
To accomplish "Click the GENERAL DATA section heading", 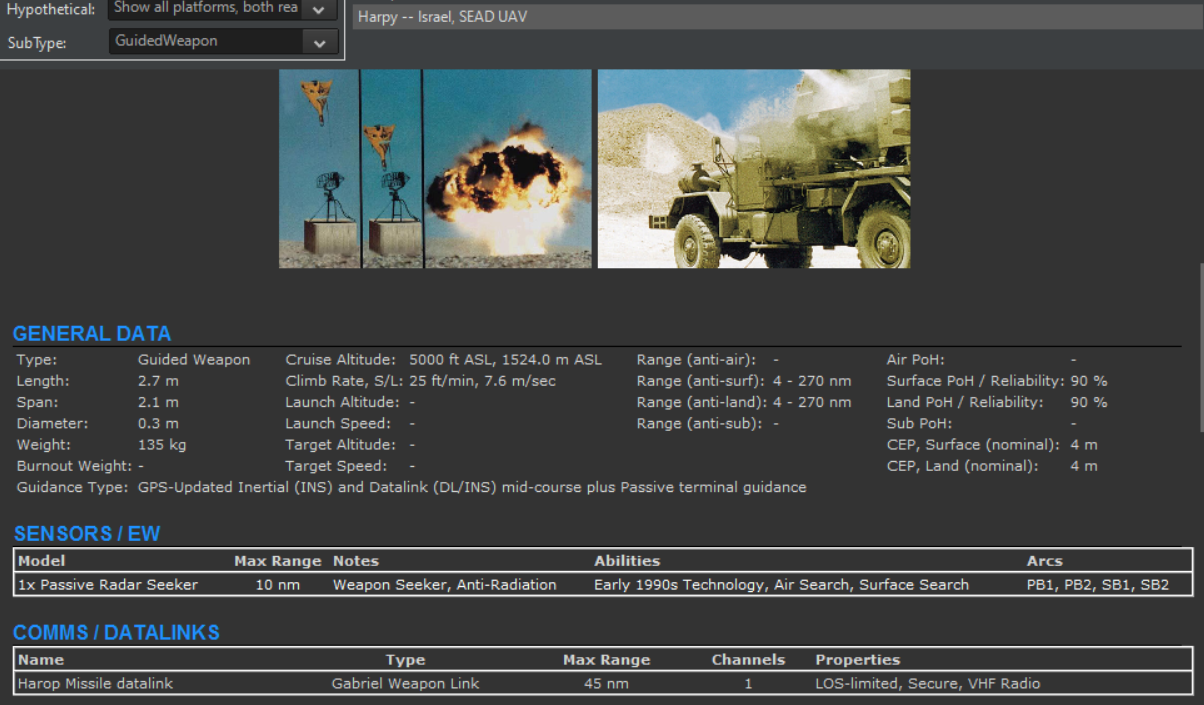I will click(92, 334).
